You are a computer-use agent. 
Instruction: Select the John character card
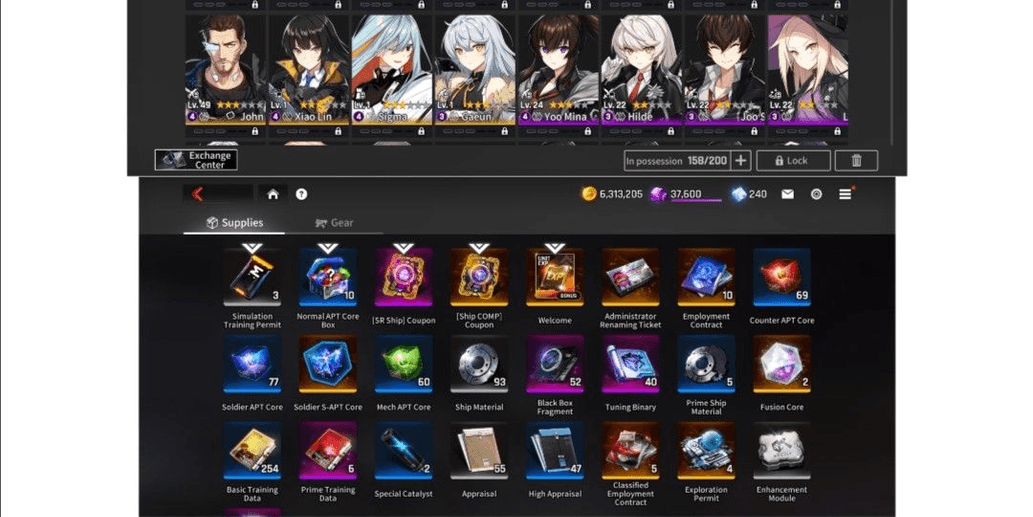[x=225, y=69]
